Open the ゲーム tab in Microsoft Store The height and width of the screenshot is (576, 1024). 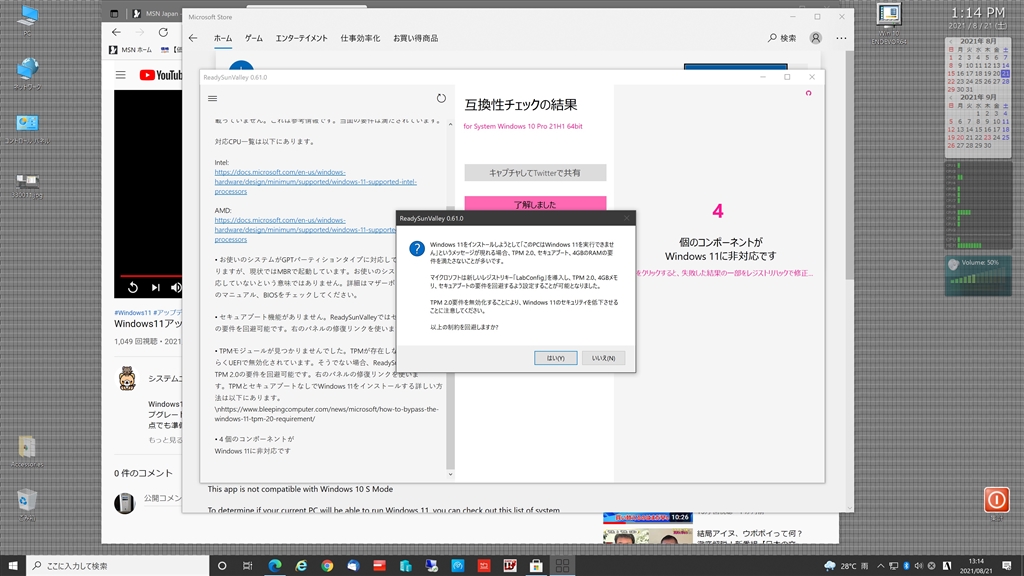(253, 38)
